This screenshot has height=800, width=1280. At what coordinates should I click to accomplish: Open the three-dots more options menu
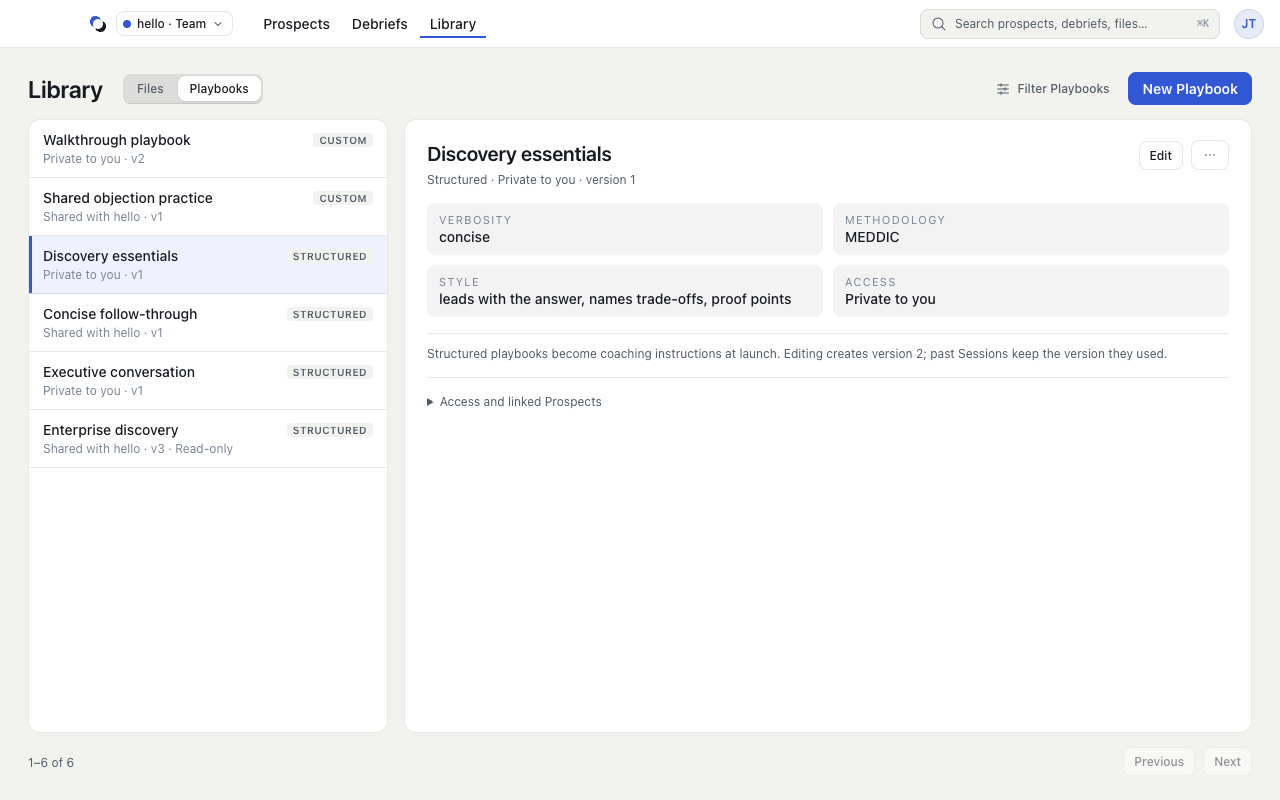click(1210, 155)
